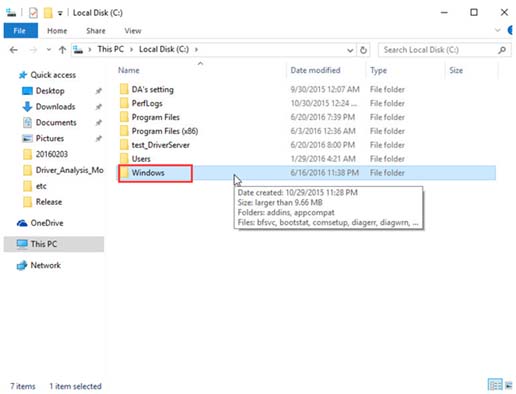Switch to the Share ribbon tab
516x394 pixels.
[x=96, y=31]
